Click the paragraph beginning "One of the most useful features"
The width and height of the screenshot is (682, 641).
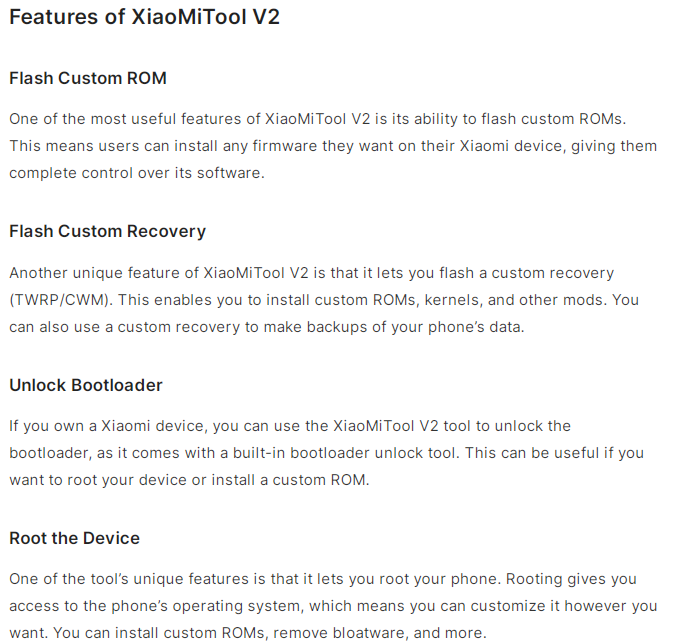(333, 146)
